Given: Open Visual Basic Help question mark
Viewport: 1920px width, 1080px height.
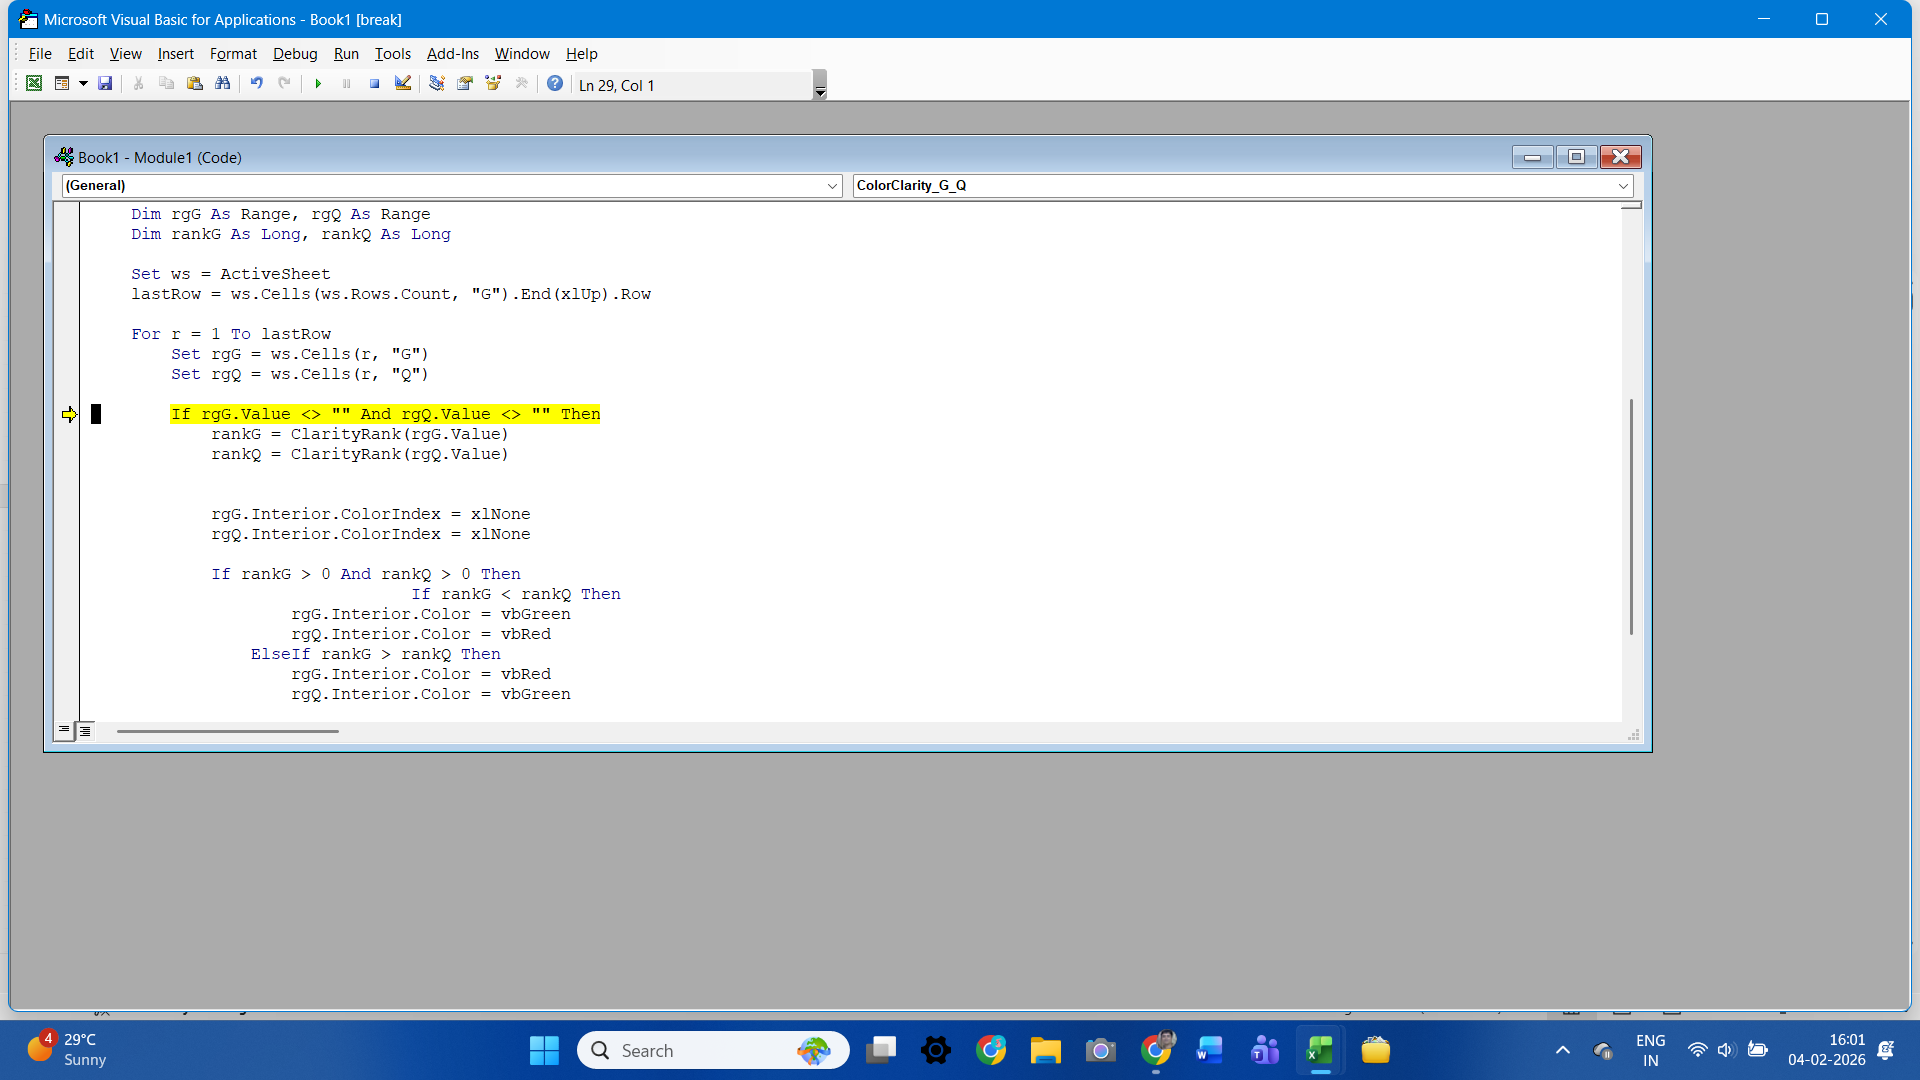Looking at the screenshot, I should pos(555,84).
